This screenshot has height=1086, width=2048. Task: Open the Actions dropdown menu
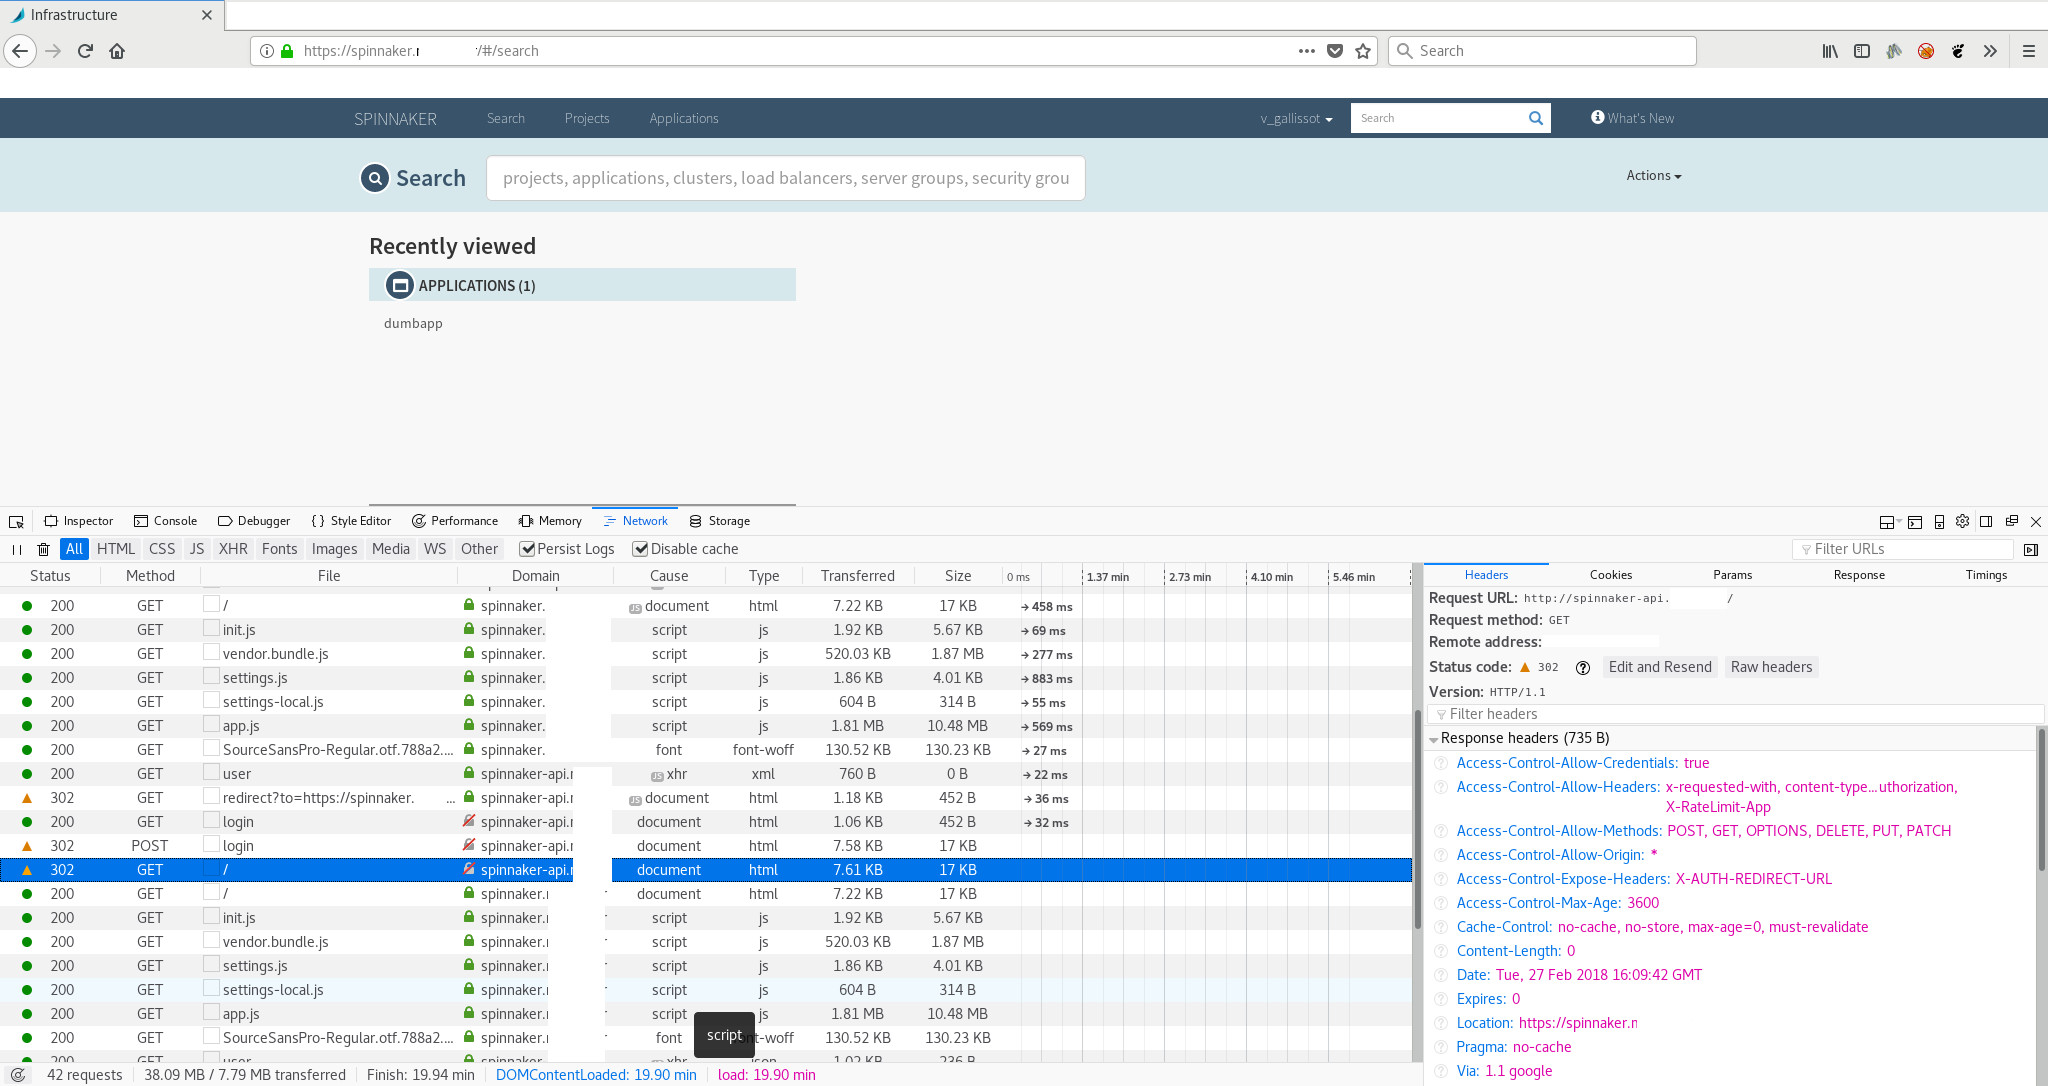tap(1652, 175)
